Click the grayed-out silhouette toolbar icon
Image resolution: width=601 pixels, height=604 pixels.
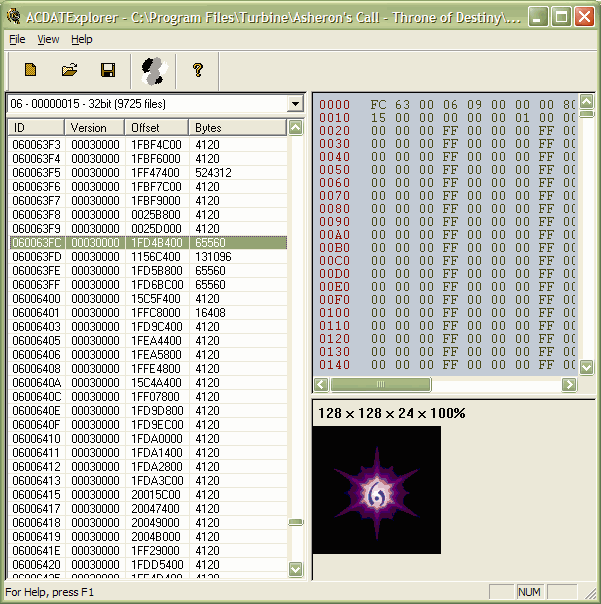pyautogui.click(x=153, y=70)
